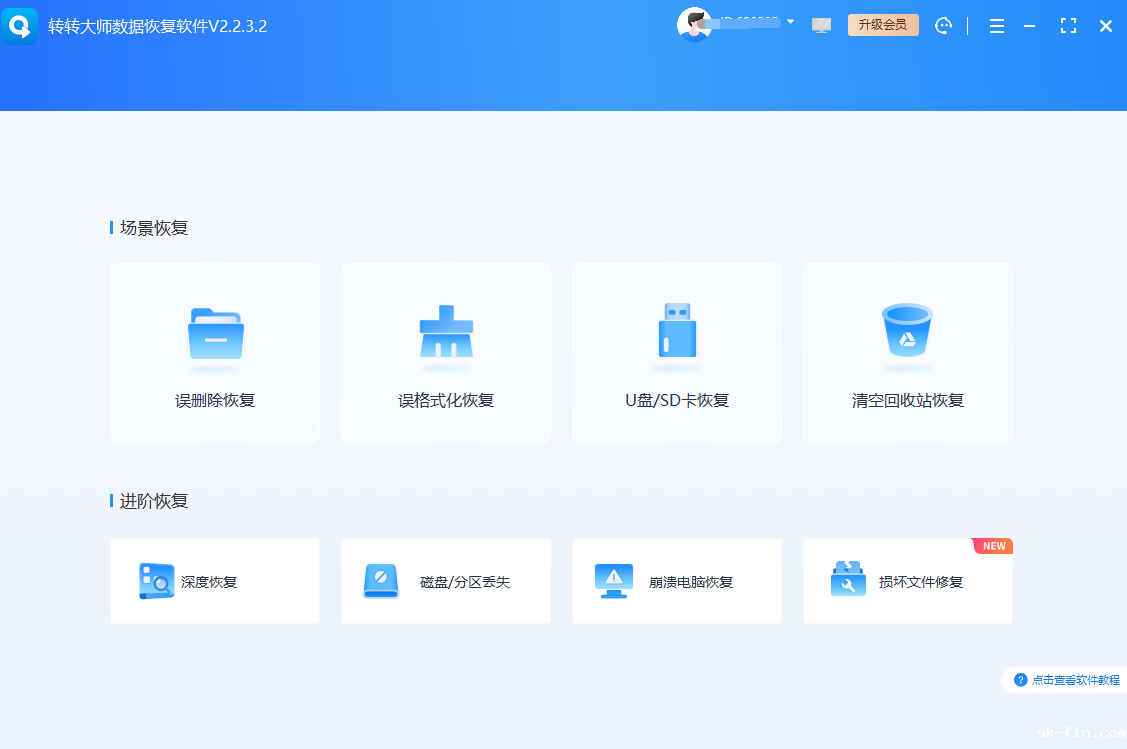Screen dimensions: 1127x749
Task: Click the question mark icon in the tutorial banner
Action: pos(1020,679)
